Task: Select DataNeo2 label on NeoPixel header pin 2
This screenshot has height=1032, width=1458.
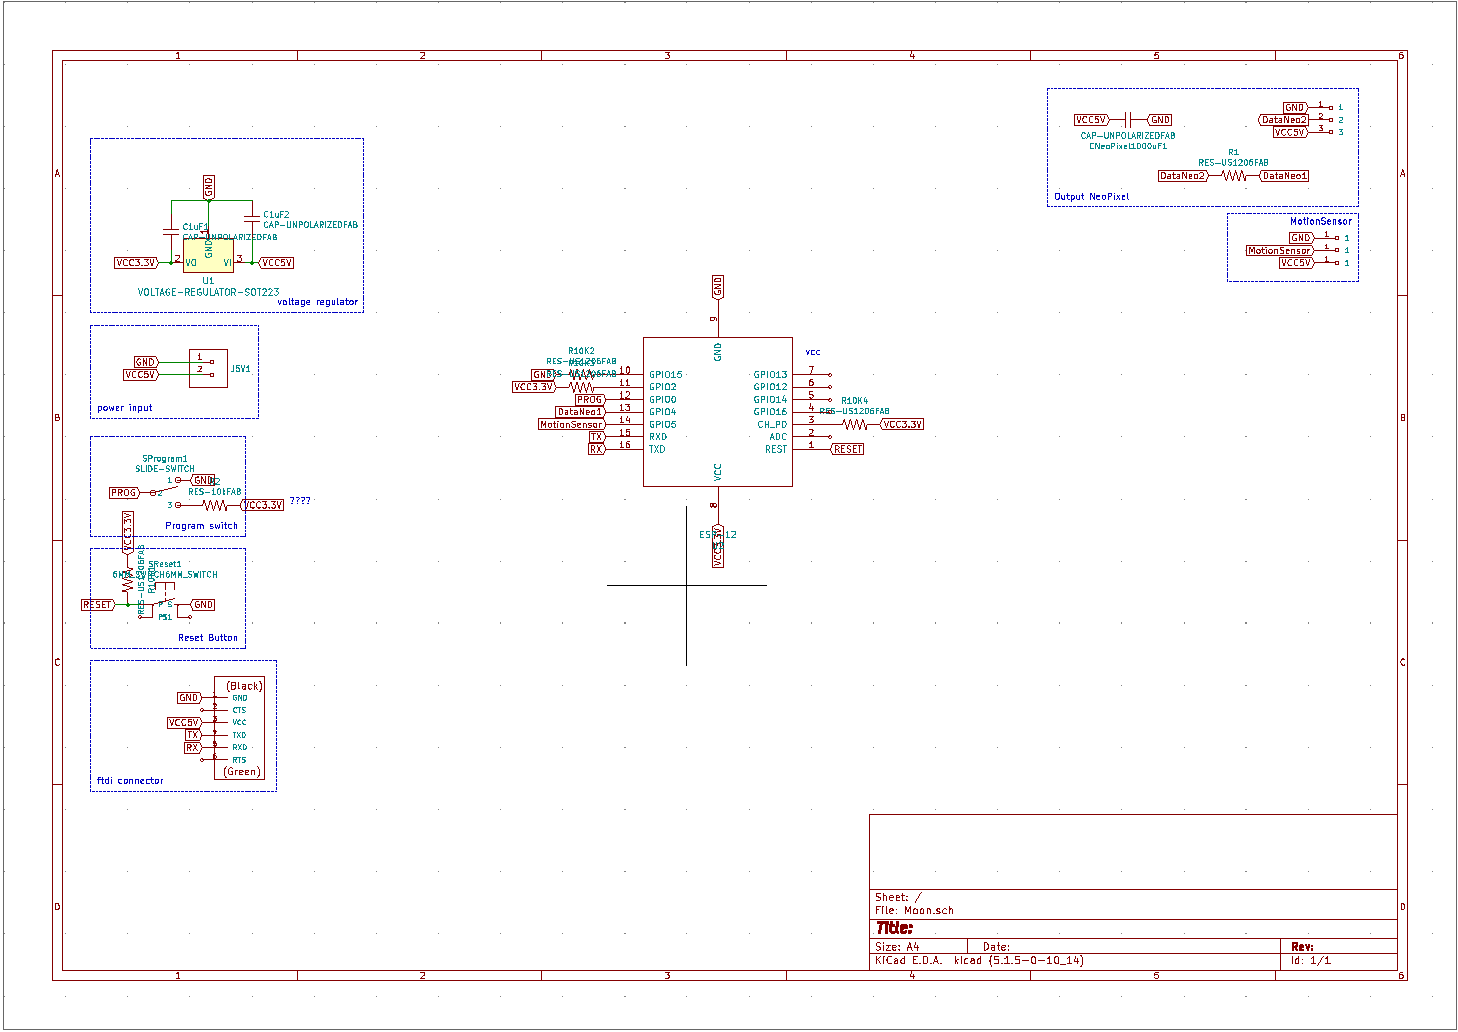Action: tap(1283, 120)
